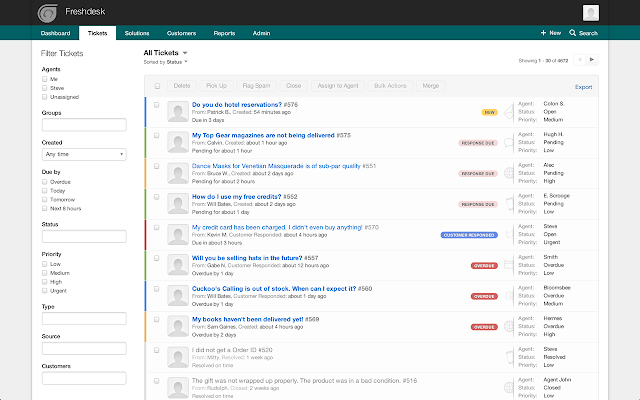
Task: Click the Status filter field
Action: [84, 236]
